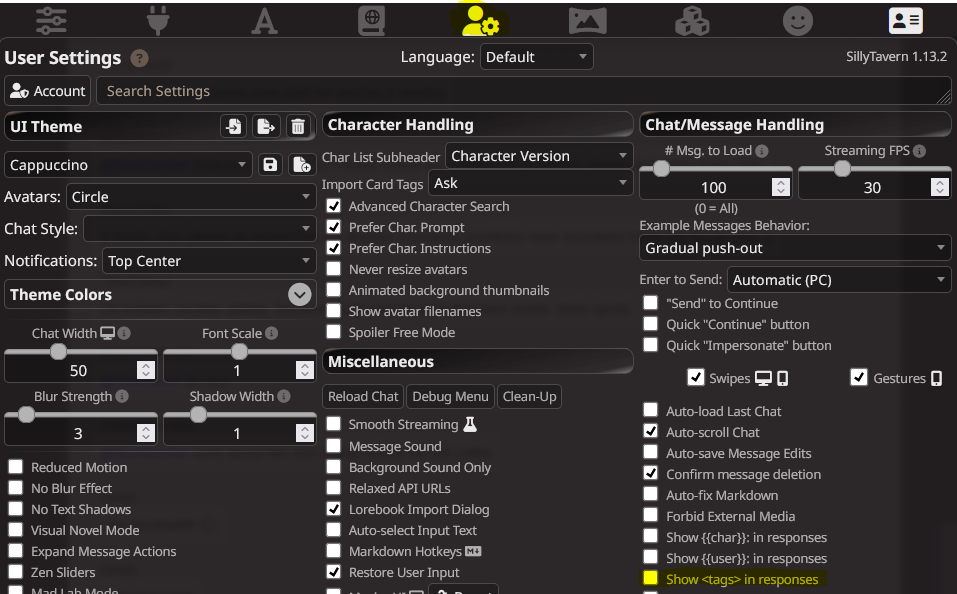Enable Visual Novel Mode checkbox
The width and height of the screenshot is (957, 594).
coord(16,530)
